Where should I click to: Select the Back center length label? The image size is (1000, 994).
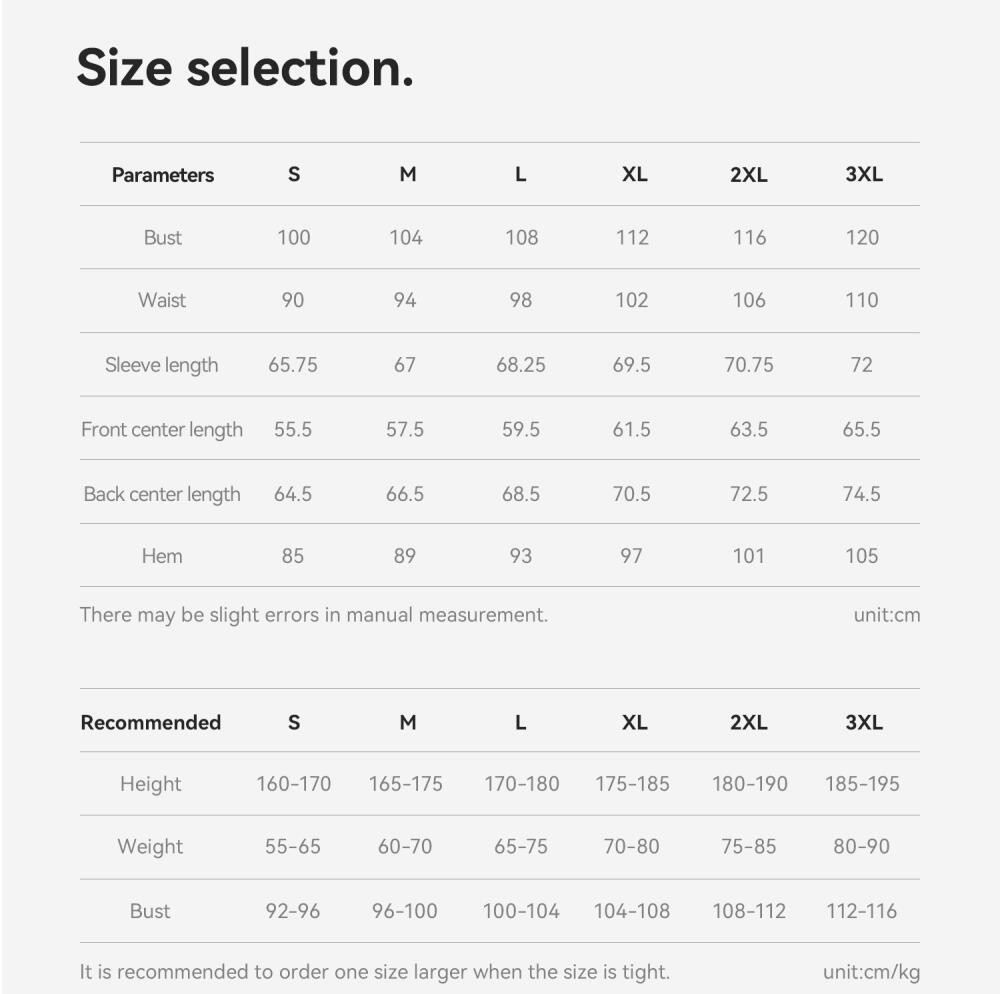pyautogui.click(x=161, y=494)
